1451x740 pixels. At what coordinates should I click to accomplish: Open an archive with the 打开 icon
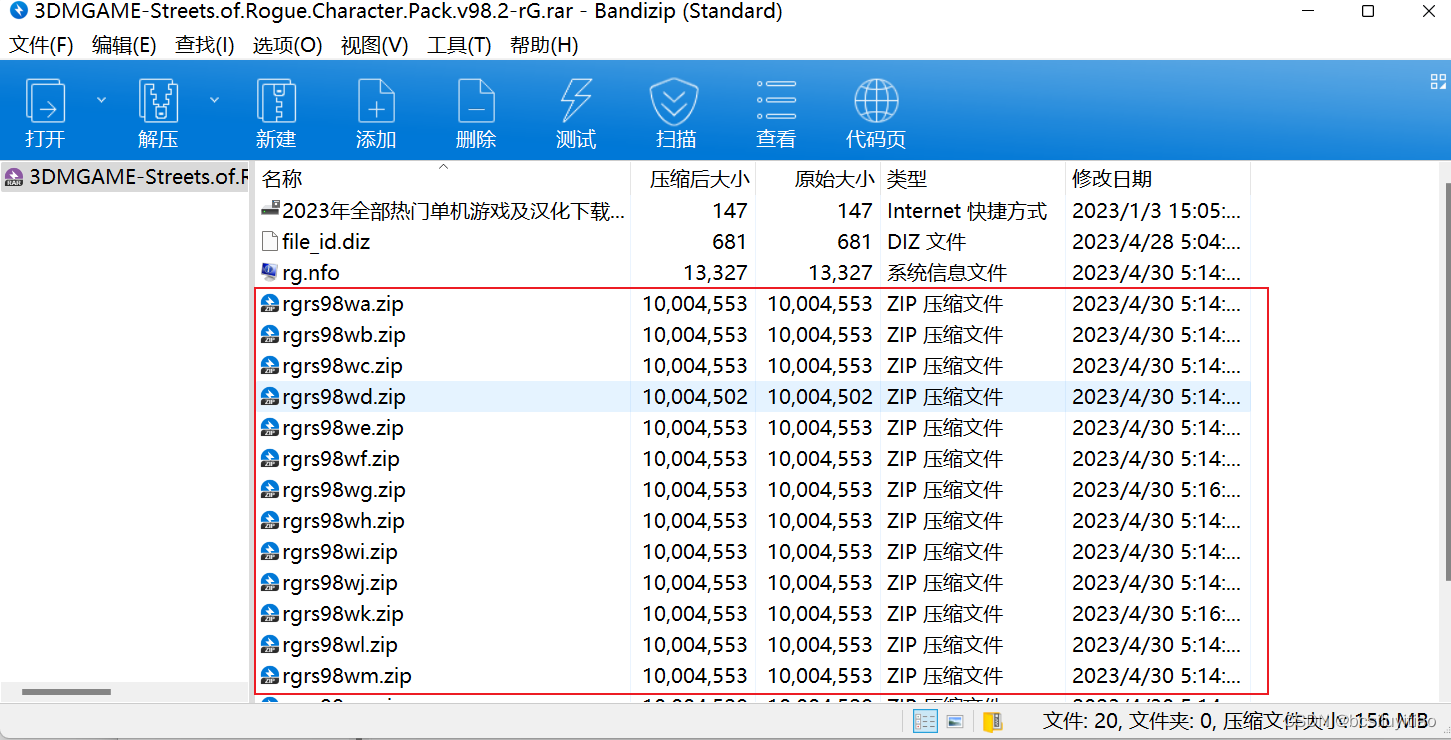coord(44,110)
